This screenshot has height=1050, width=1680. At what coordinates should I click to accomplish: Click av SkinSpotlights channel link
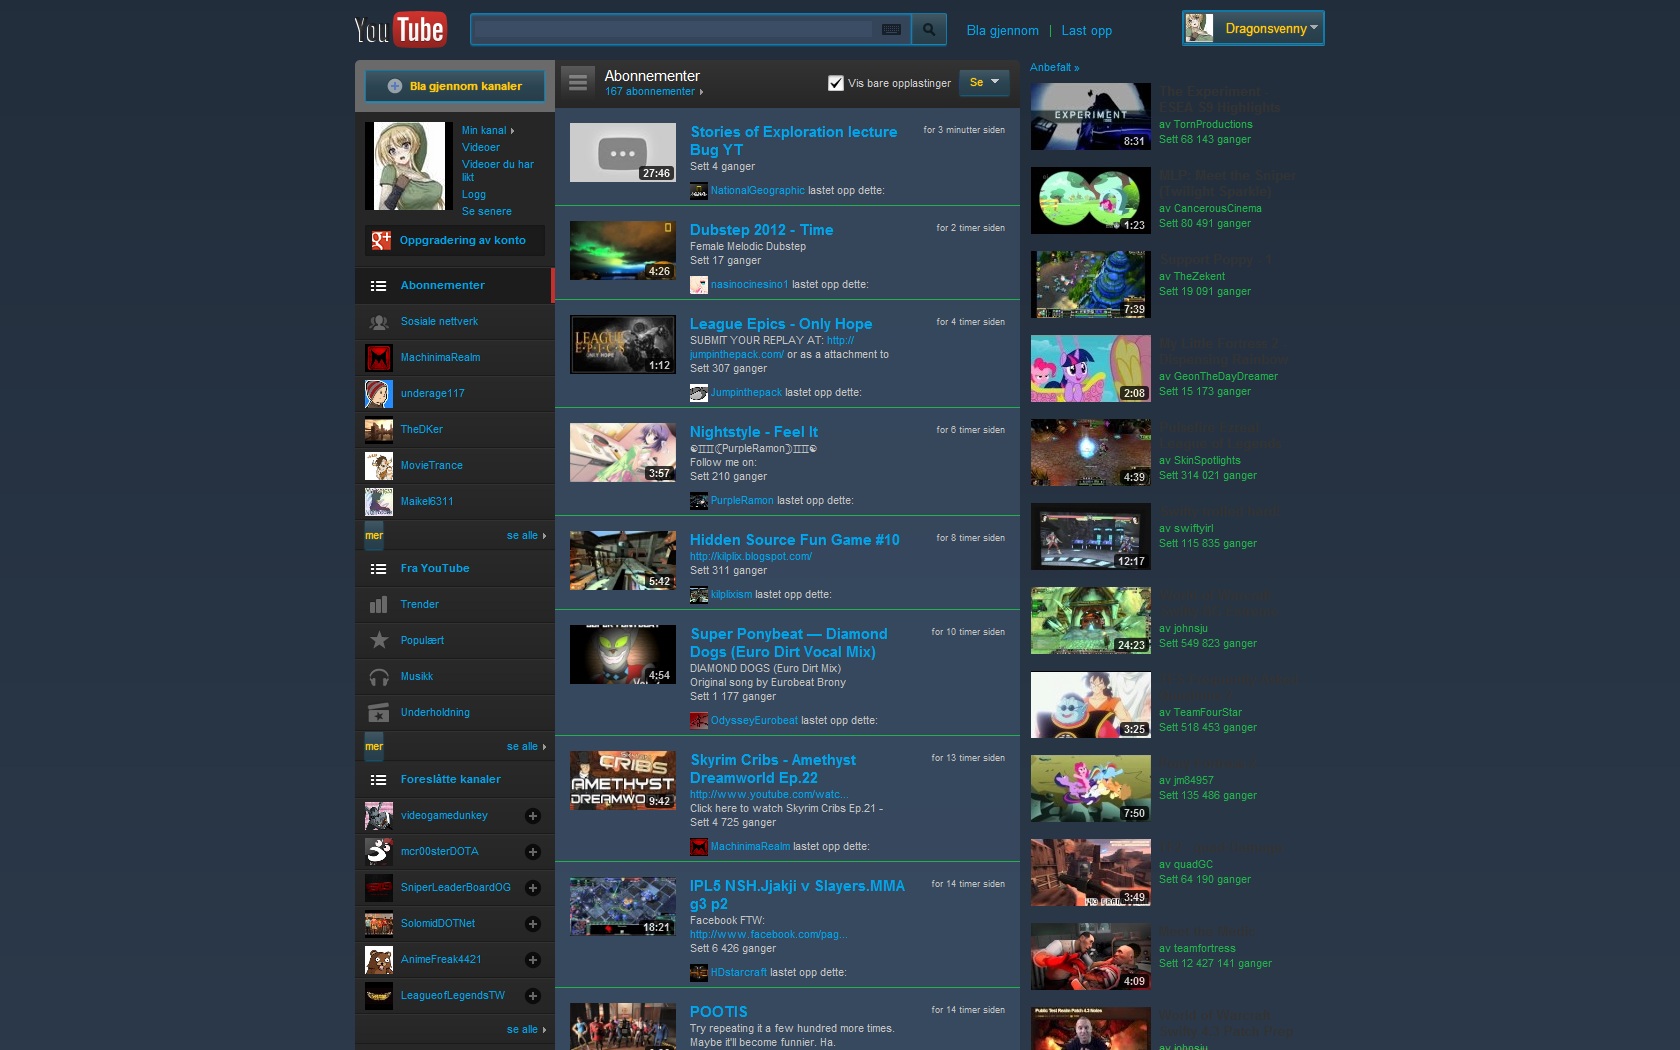click(x=1200, y=461)
